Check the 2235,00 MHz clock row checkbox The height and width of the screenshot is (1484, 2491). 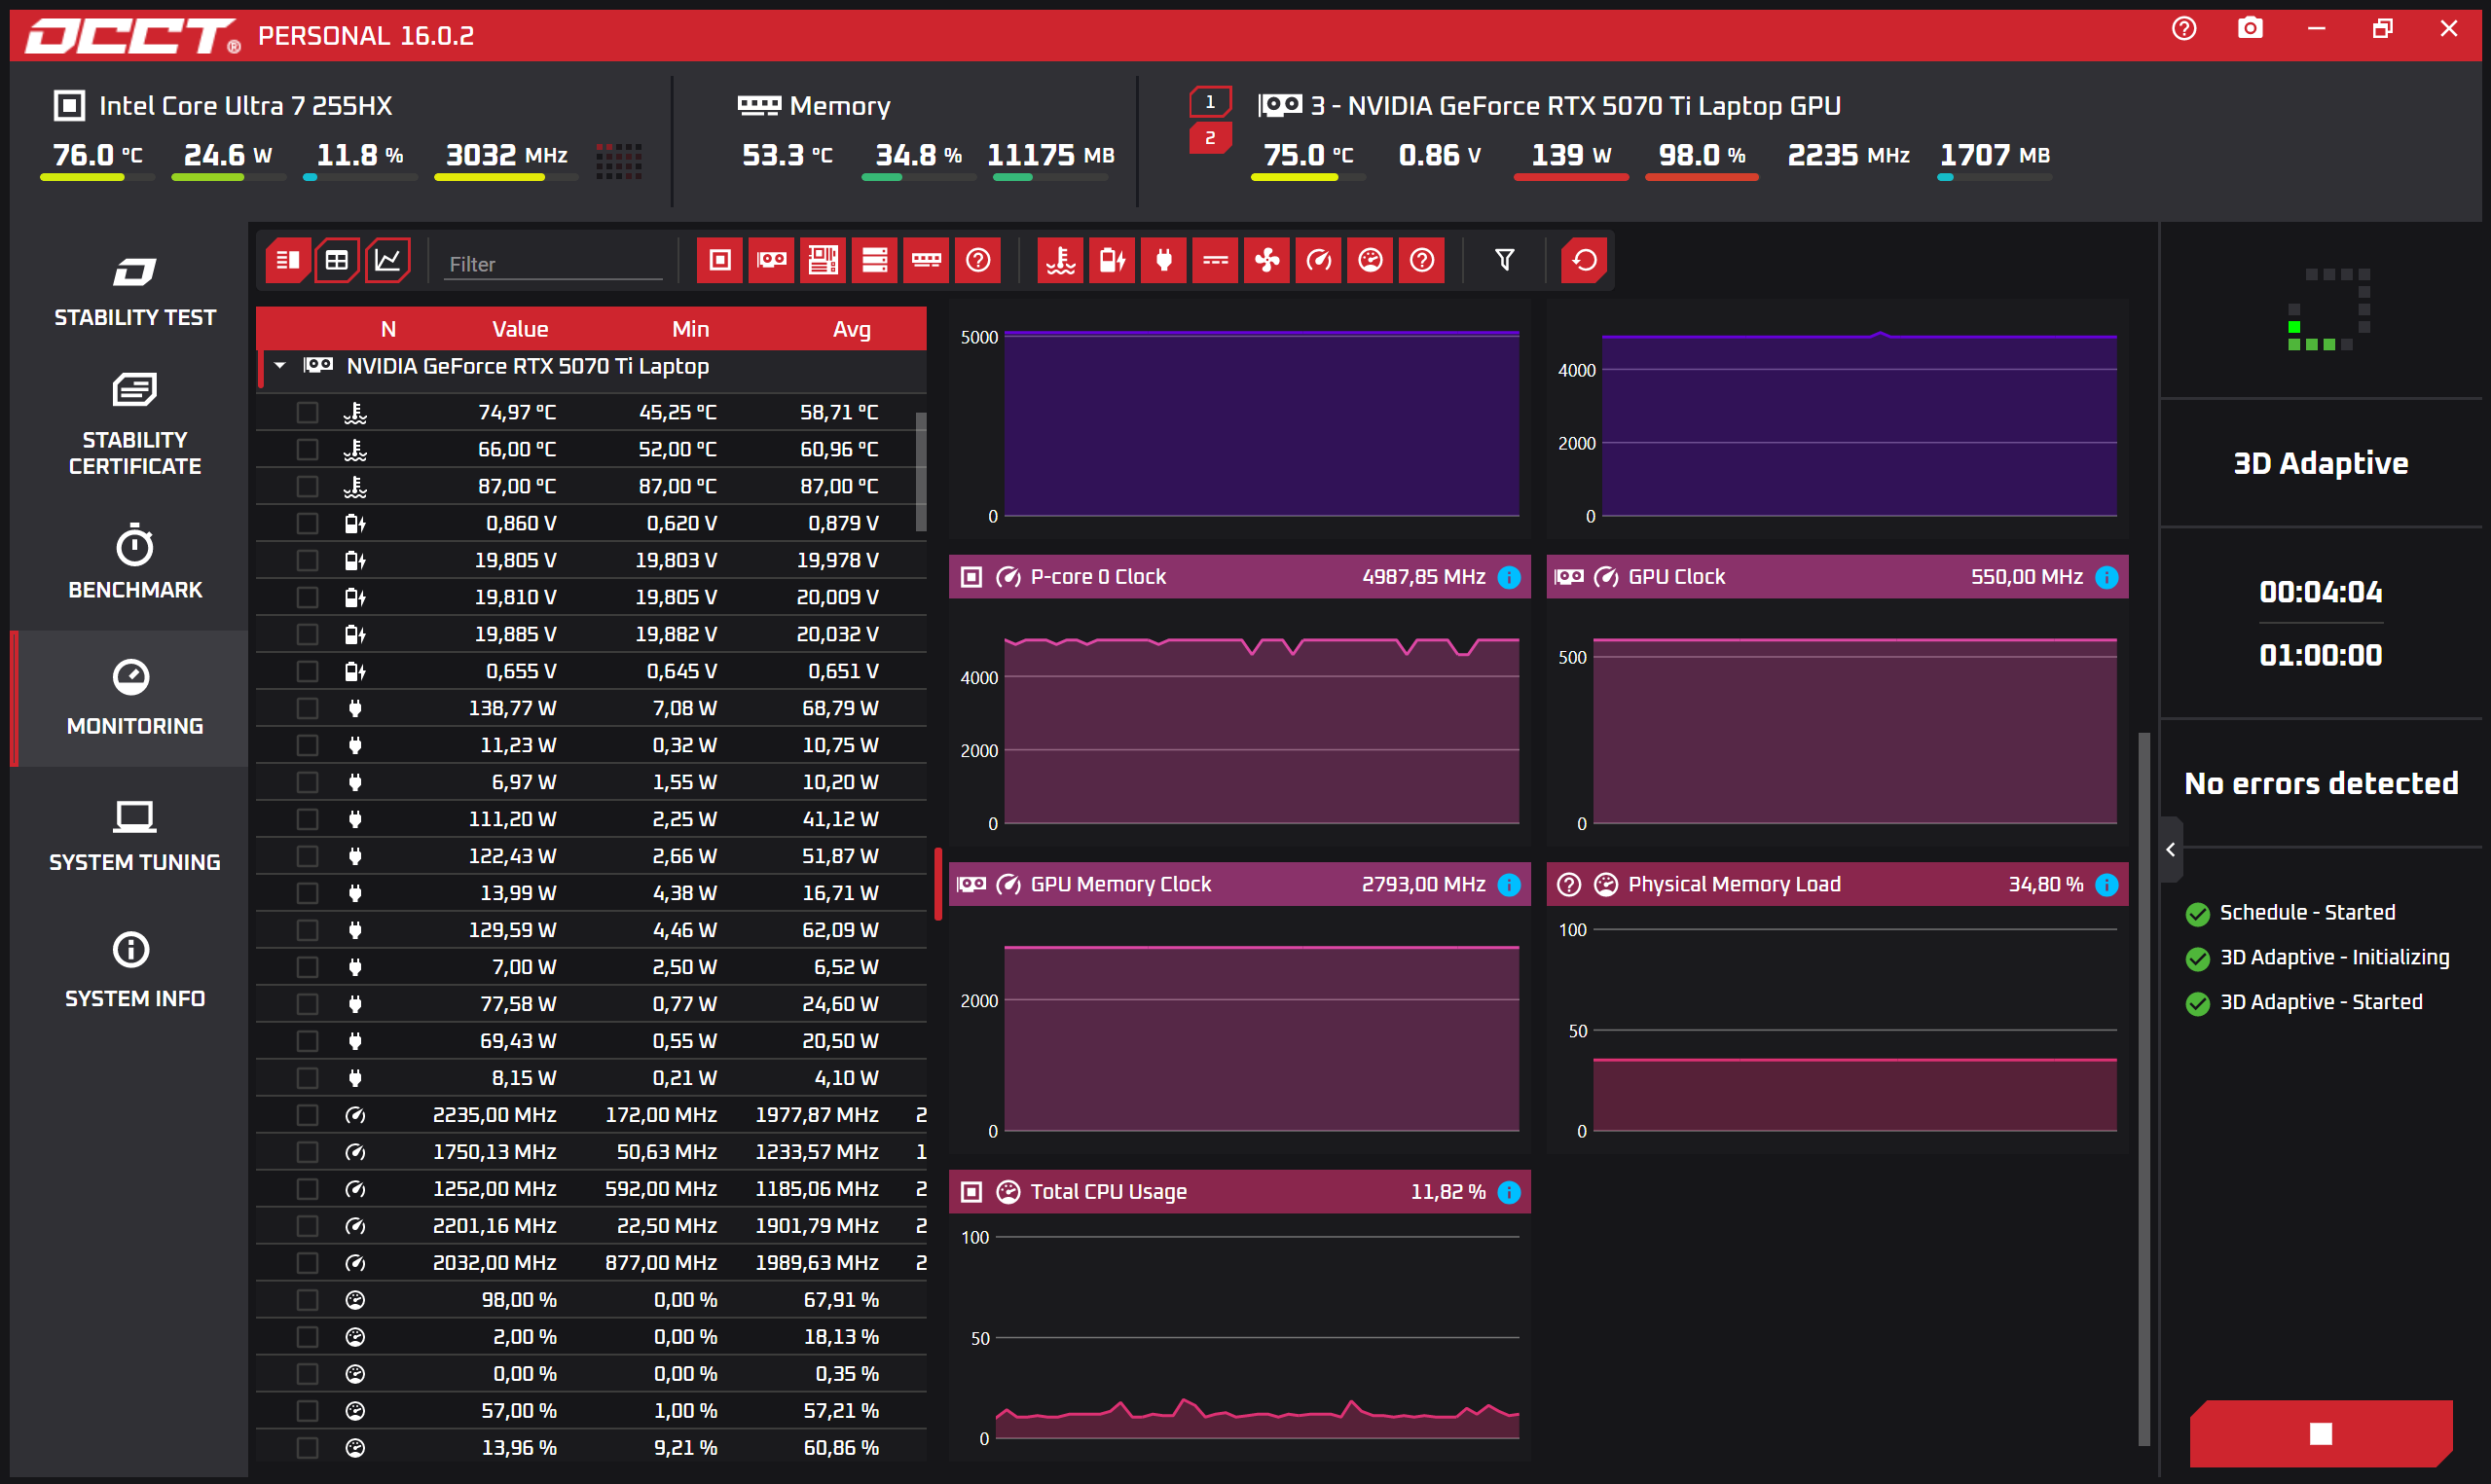click(x=307, y=1115)
